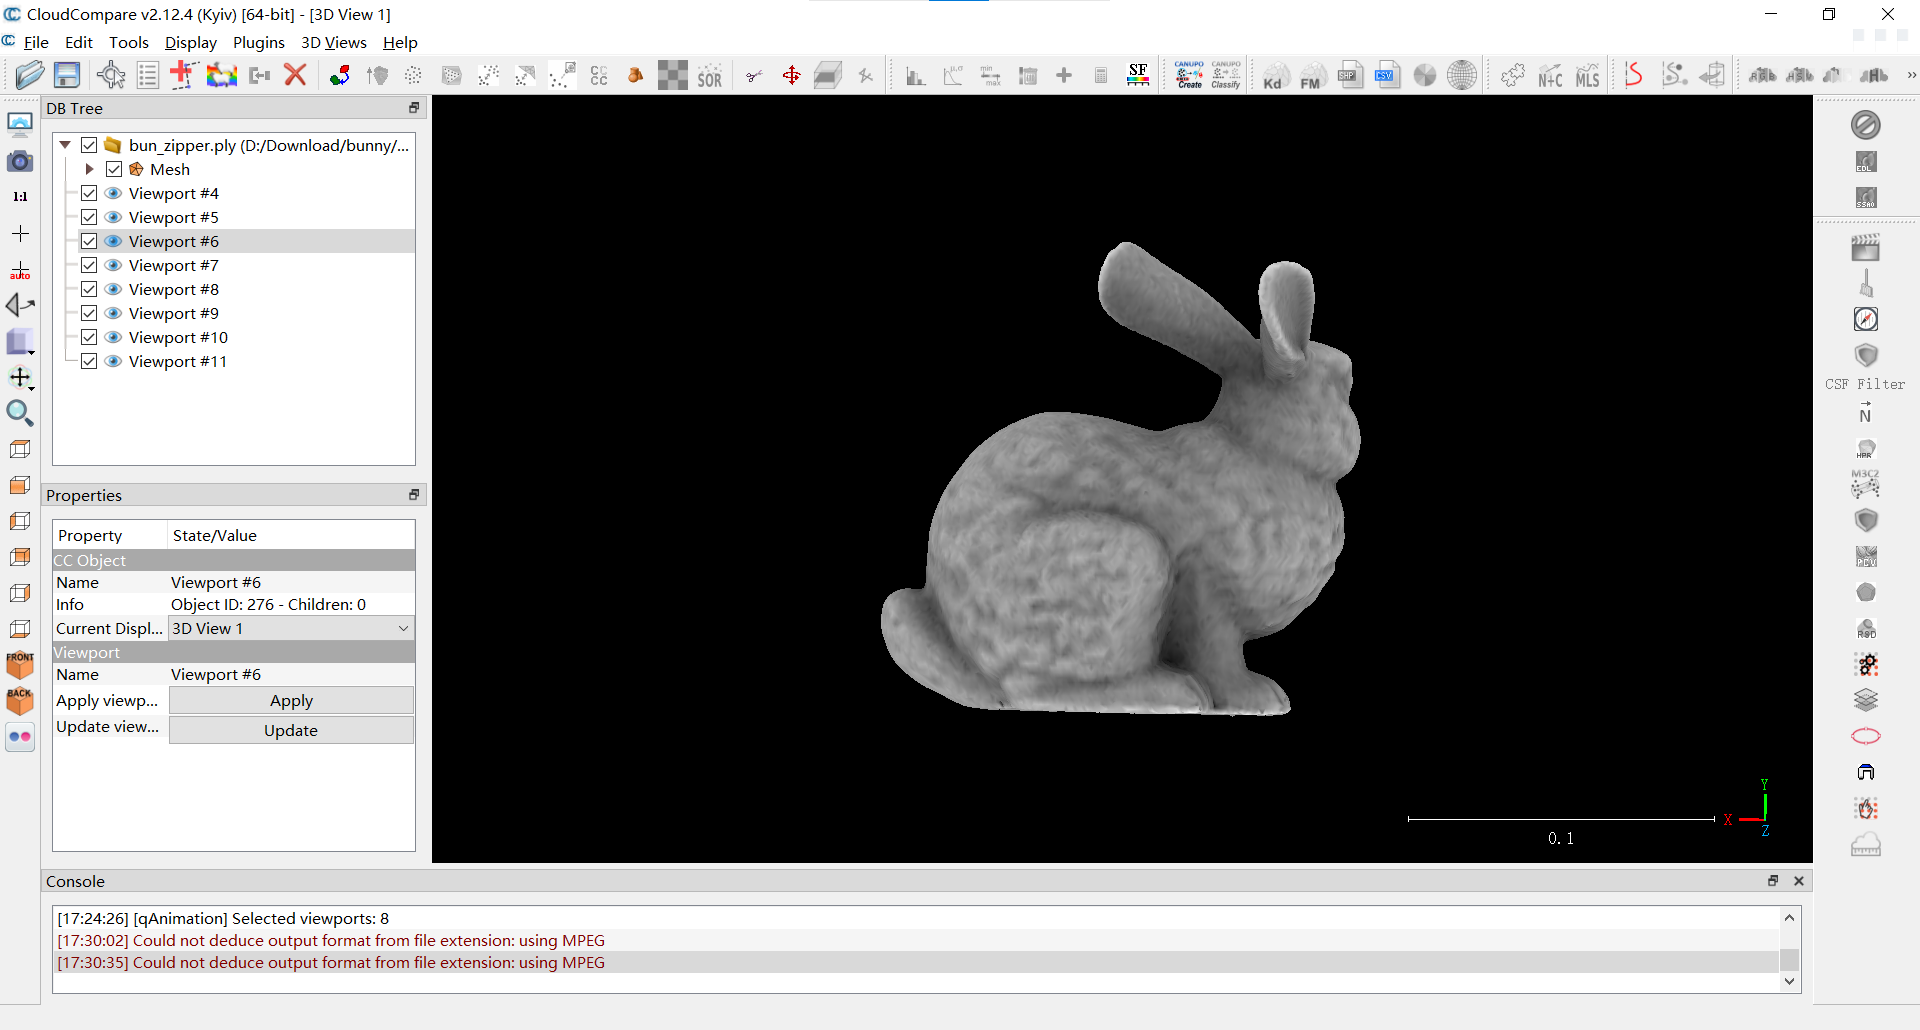The width and height of the screenshot is (1920, 1030).
Task: Click the red X Delete icon
Action: click(x=295, y=75)
